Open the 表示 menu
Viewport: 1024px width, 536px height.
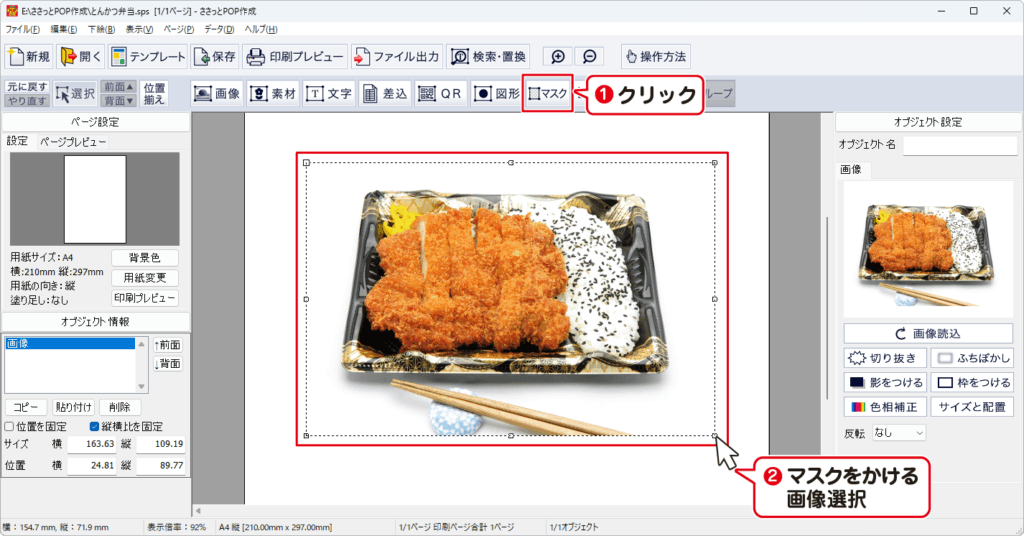click(x=139, y=29)
